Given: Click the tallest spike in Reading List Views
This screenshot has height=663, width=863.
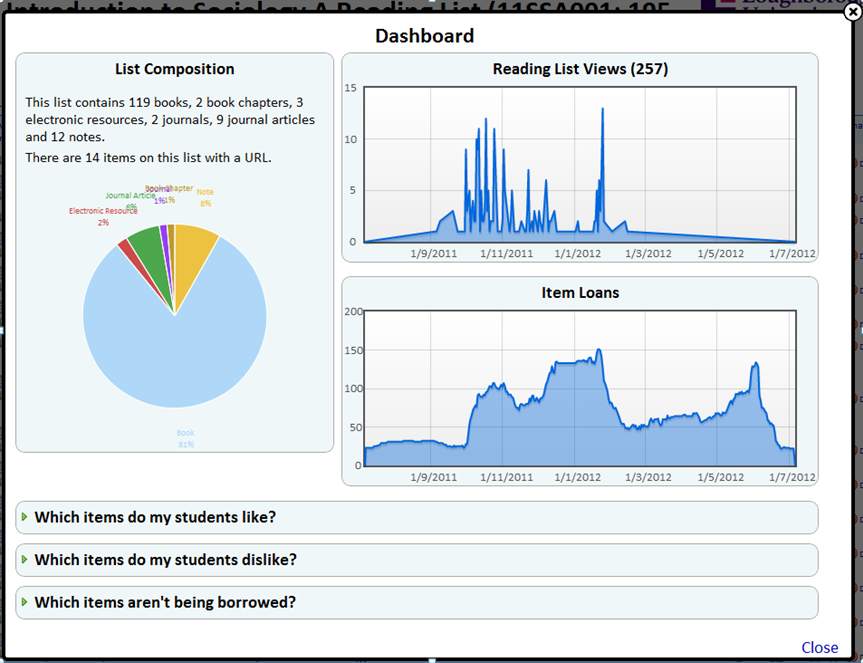Looking at the screenshot, I should click(603, 112).
